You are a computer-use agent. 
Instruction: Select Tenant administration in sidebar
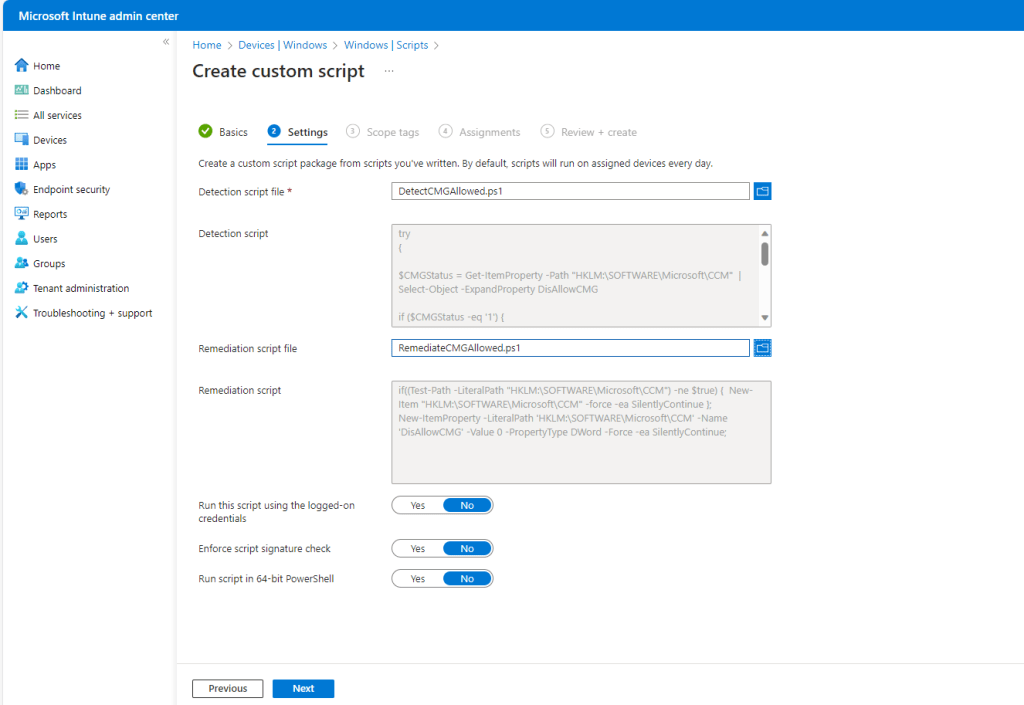tap(80, 288)
